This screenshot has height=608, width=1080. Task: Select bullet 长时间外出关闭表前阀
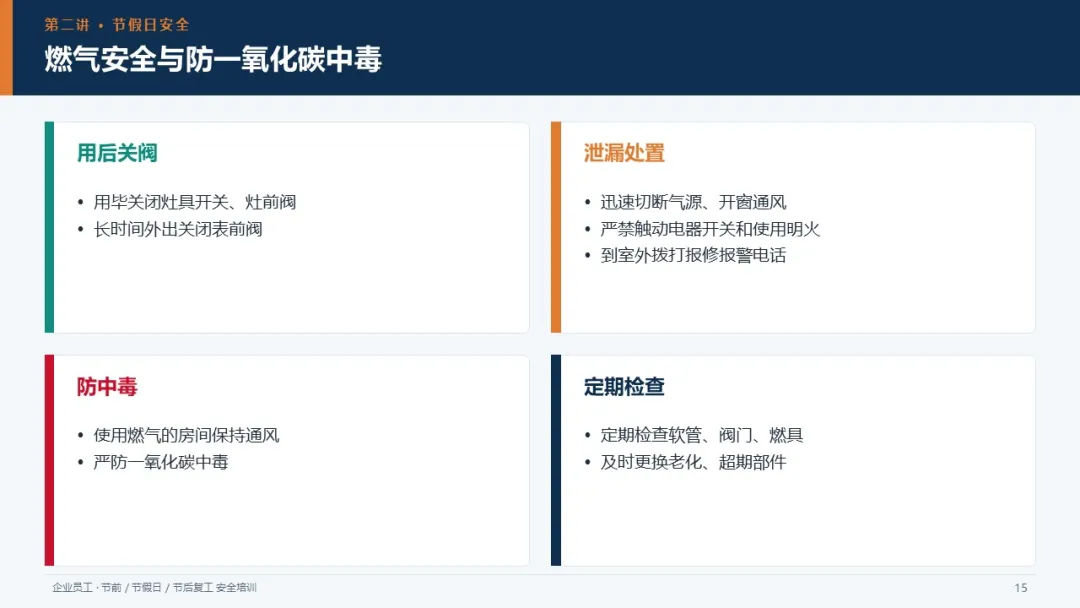[178, 229]
